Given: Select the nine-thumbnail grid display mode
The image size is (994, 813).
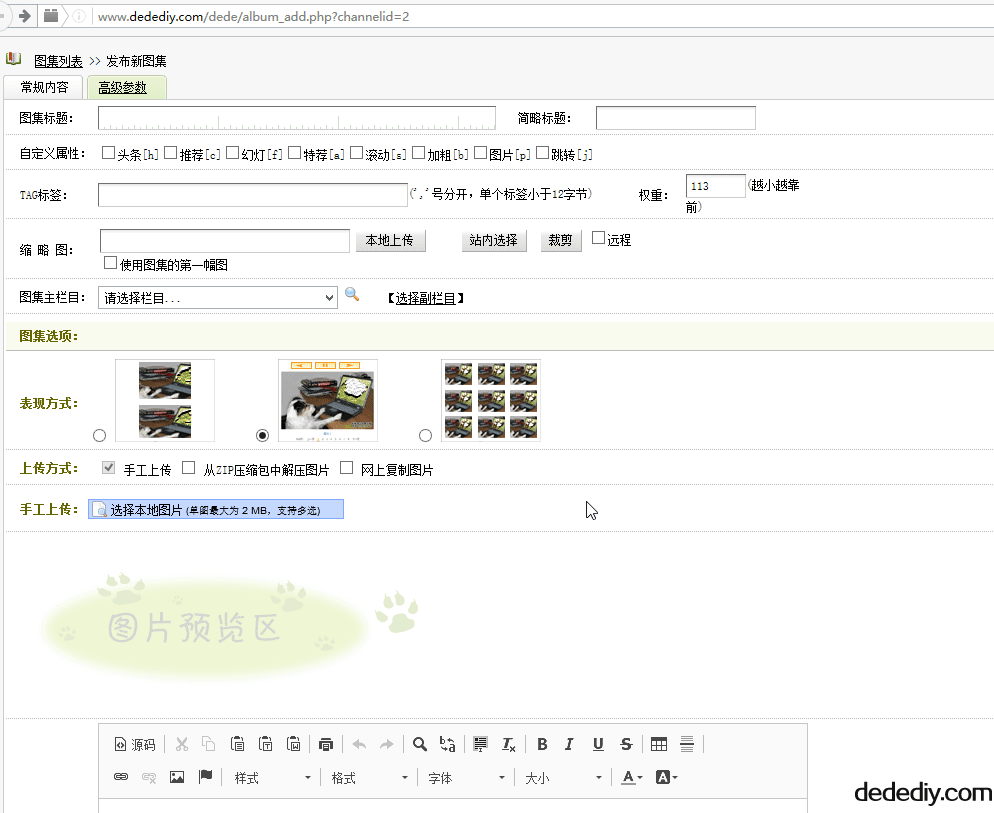Looking at the screenshot, I should (426, 435).
